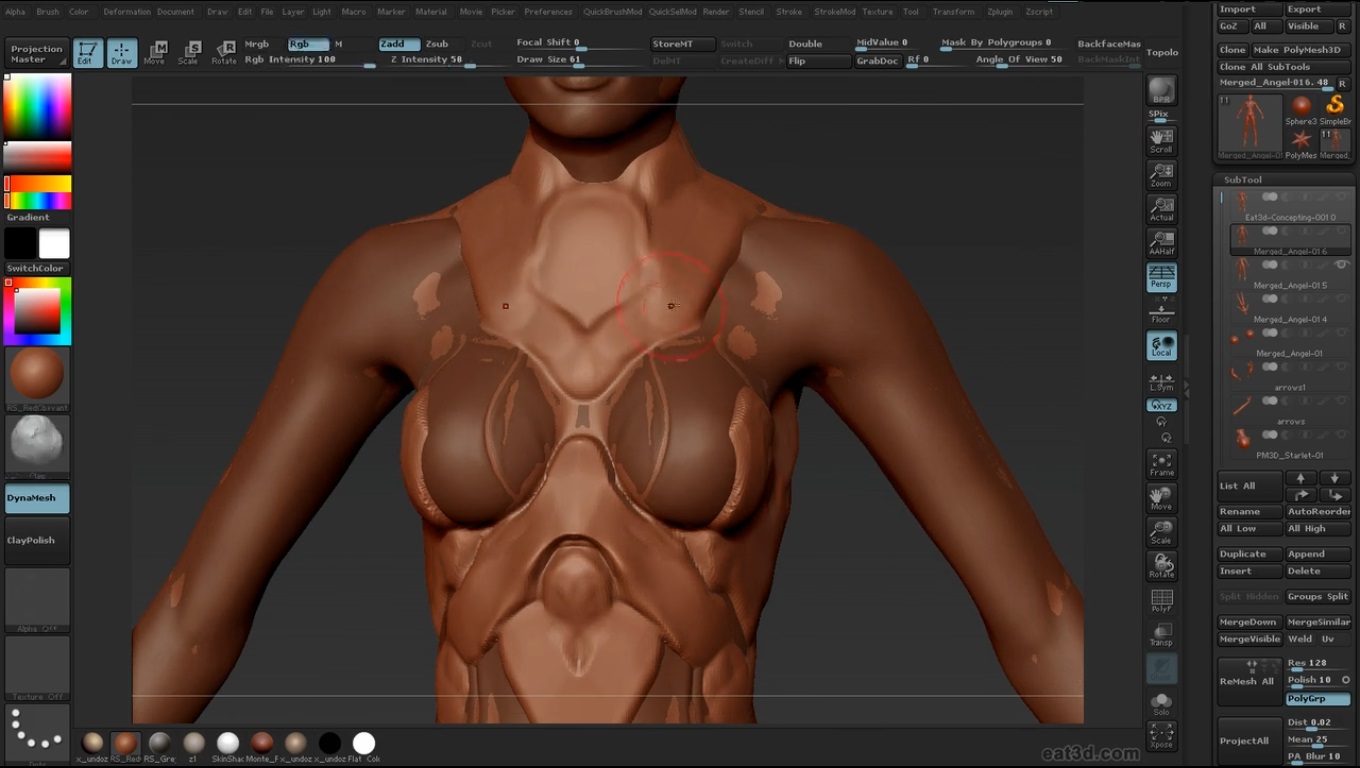
Task: Click the AAHalf view icon
Action: 1161,243
